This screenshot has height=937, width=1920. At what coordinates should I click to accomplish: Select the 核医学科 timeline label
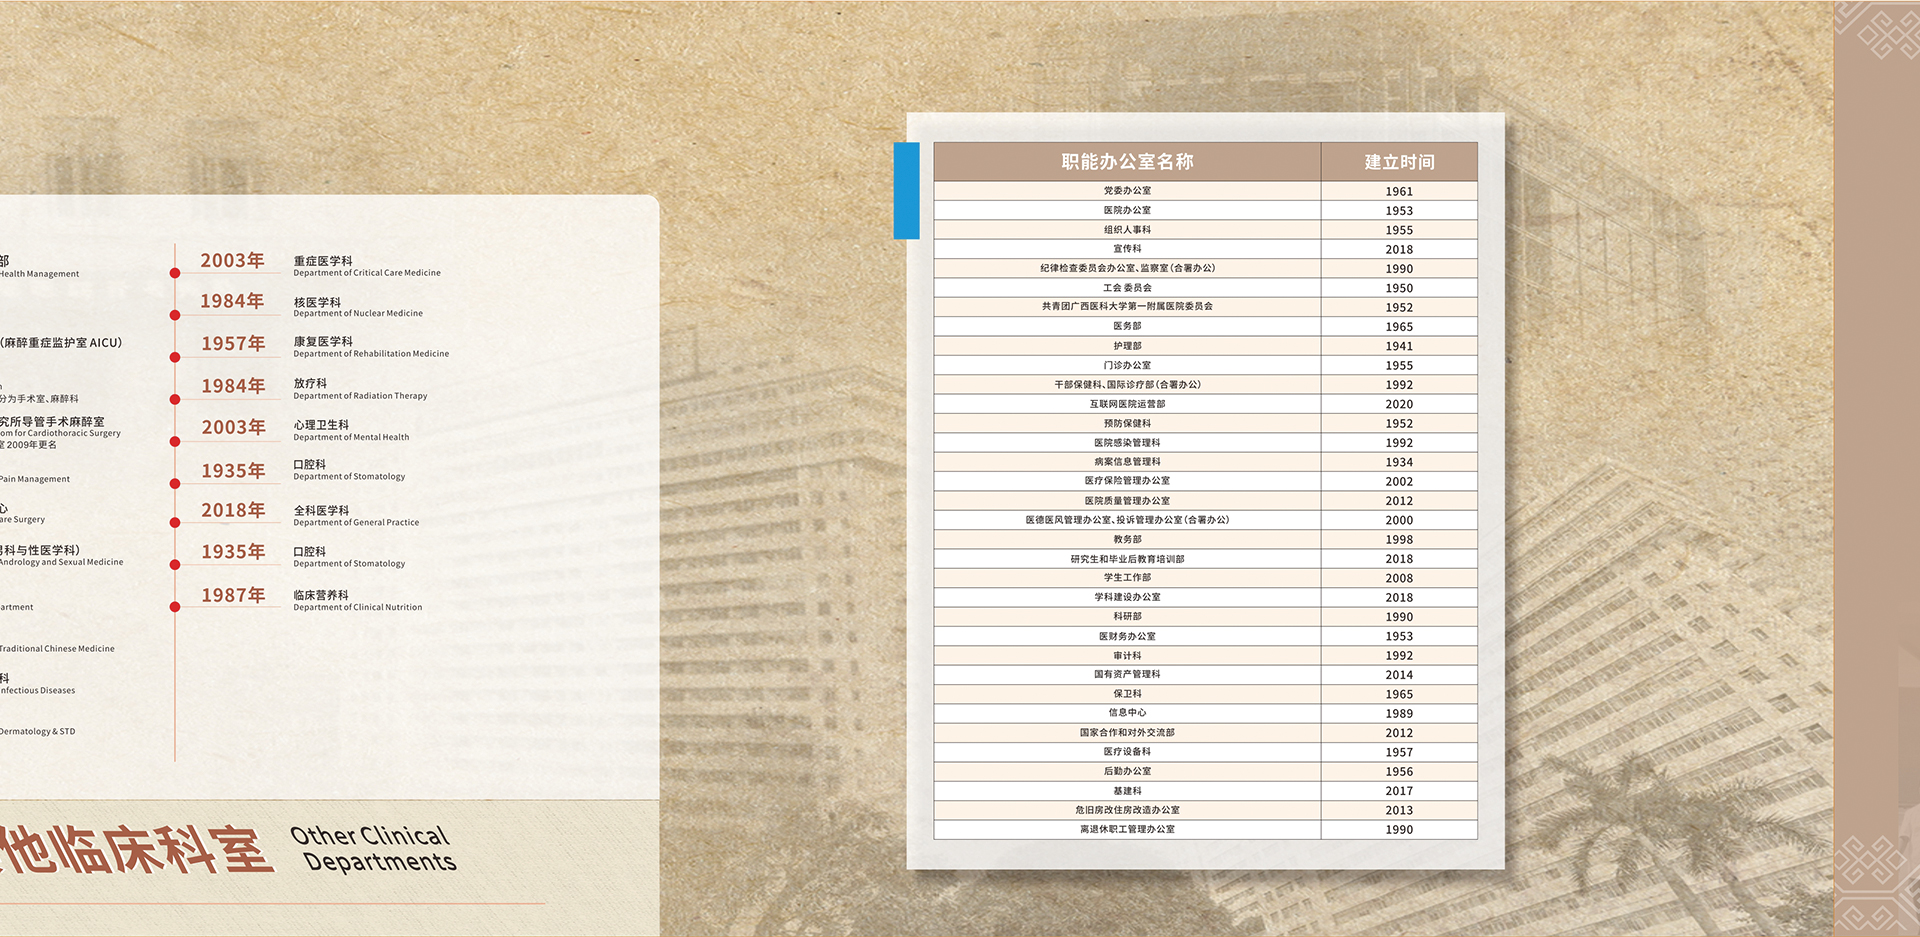(x=317, y=302)
